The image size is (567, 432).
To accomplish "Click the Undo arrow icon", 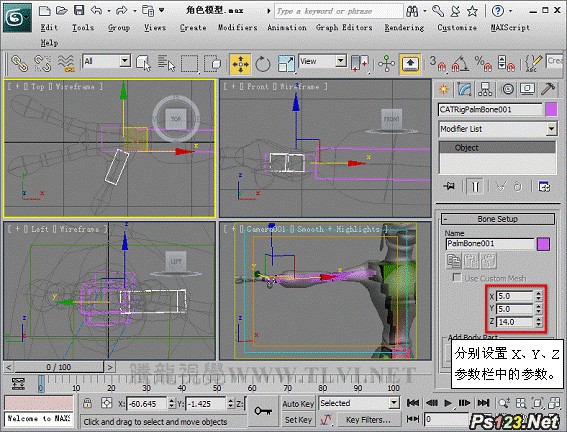I will click(97, 10).
